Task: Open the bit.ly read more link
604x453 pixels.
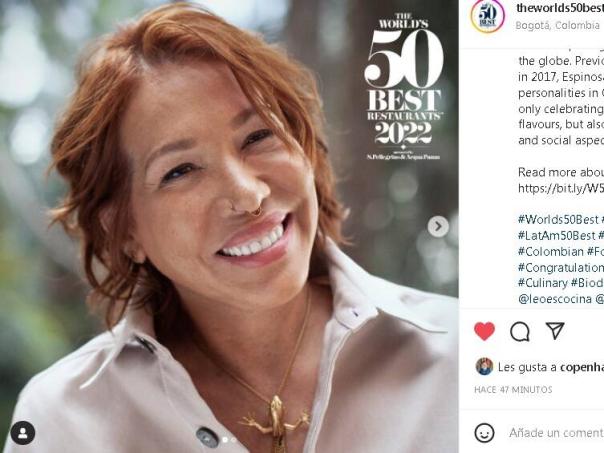Action: pyautogui.click(x=560, y=187)
